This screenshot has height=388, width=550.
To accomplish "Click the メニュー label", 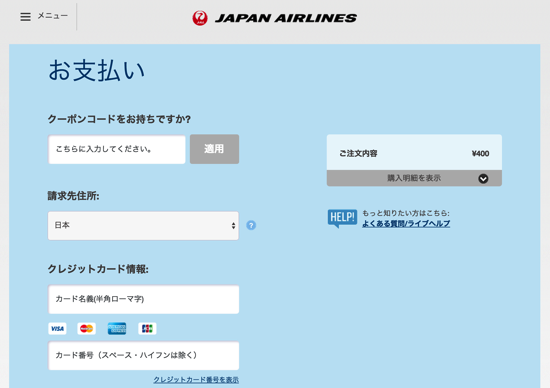I will click(53, 16).
